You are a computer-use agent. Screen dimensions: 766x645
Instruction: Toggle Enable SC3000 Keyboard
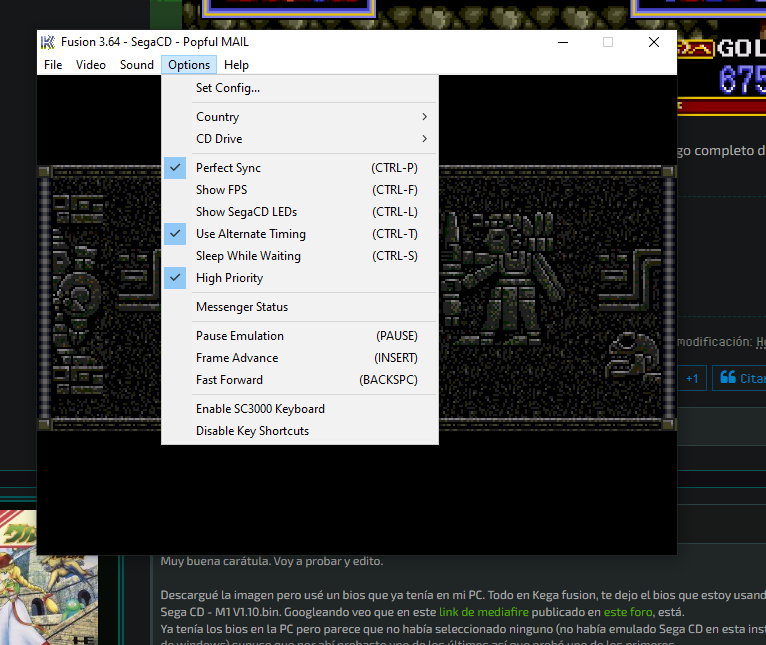300,408
